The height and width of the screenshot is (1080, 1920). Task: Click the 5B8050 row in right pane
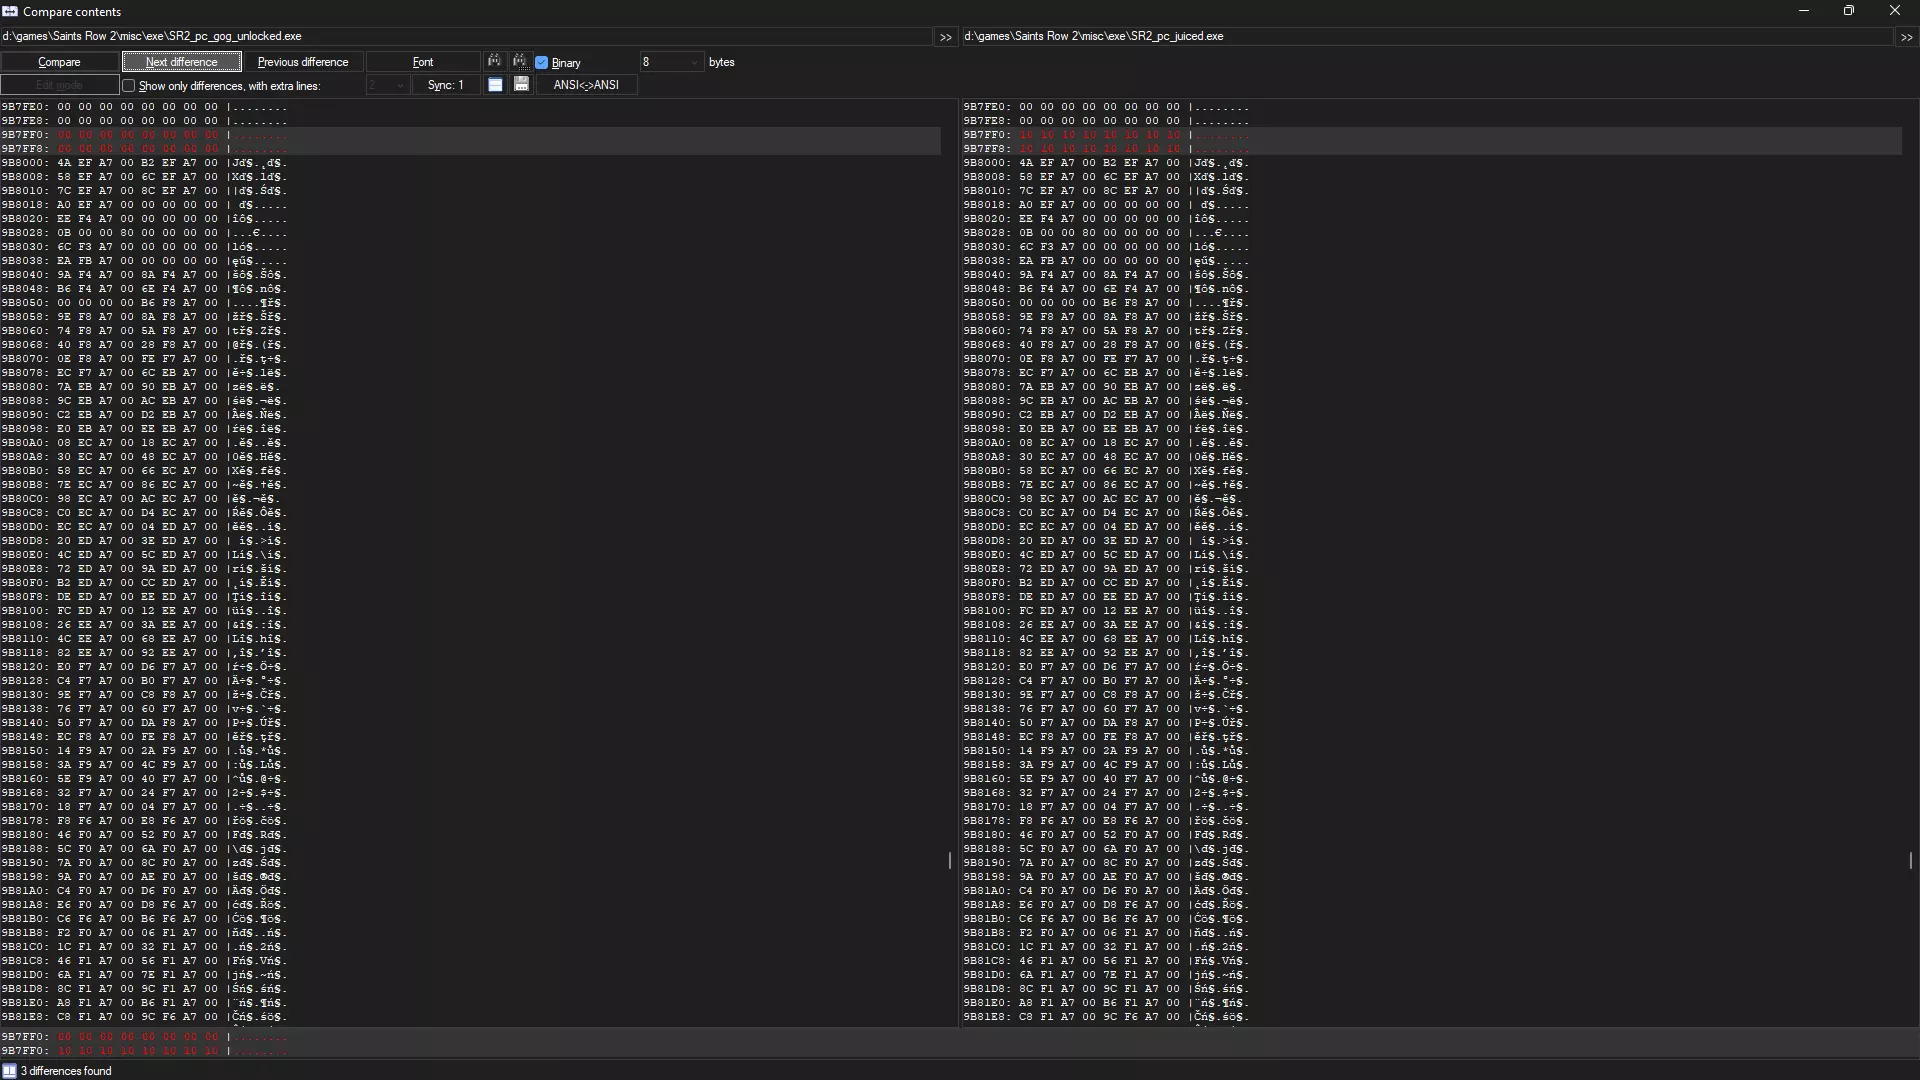click(x=1431, y=302)
